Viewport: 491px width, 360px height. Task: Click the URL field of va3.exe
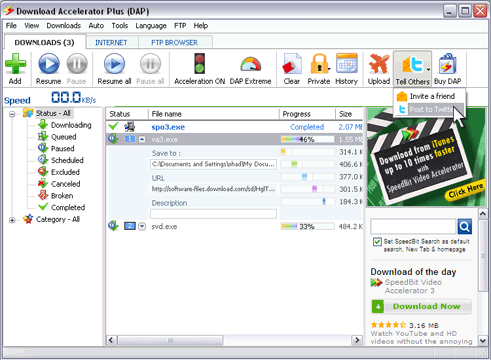[x=213, y=189]
